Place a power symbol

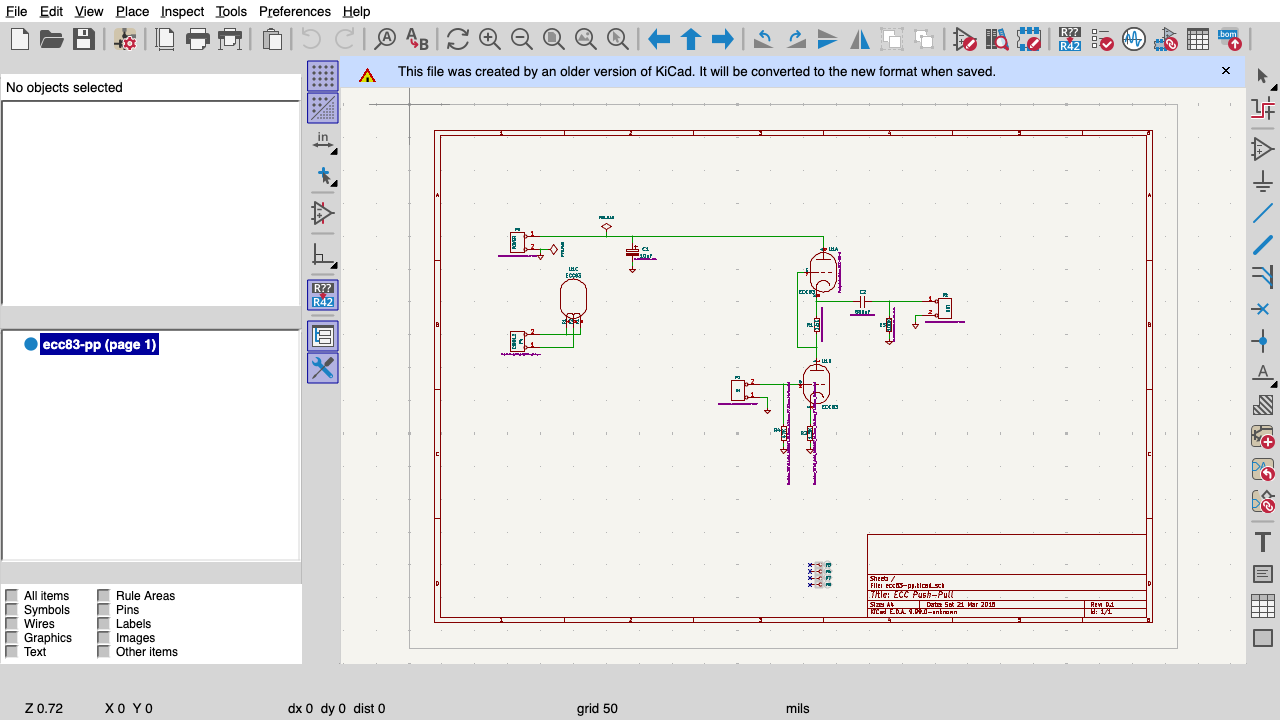1263,182
